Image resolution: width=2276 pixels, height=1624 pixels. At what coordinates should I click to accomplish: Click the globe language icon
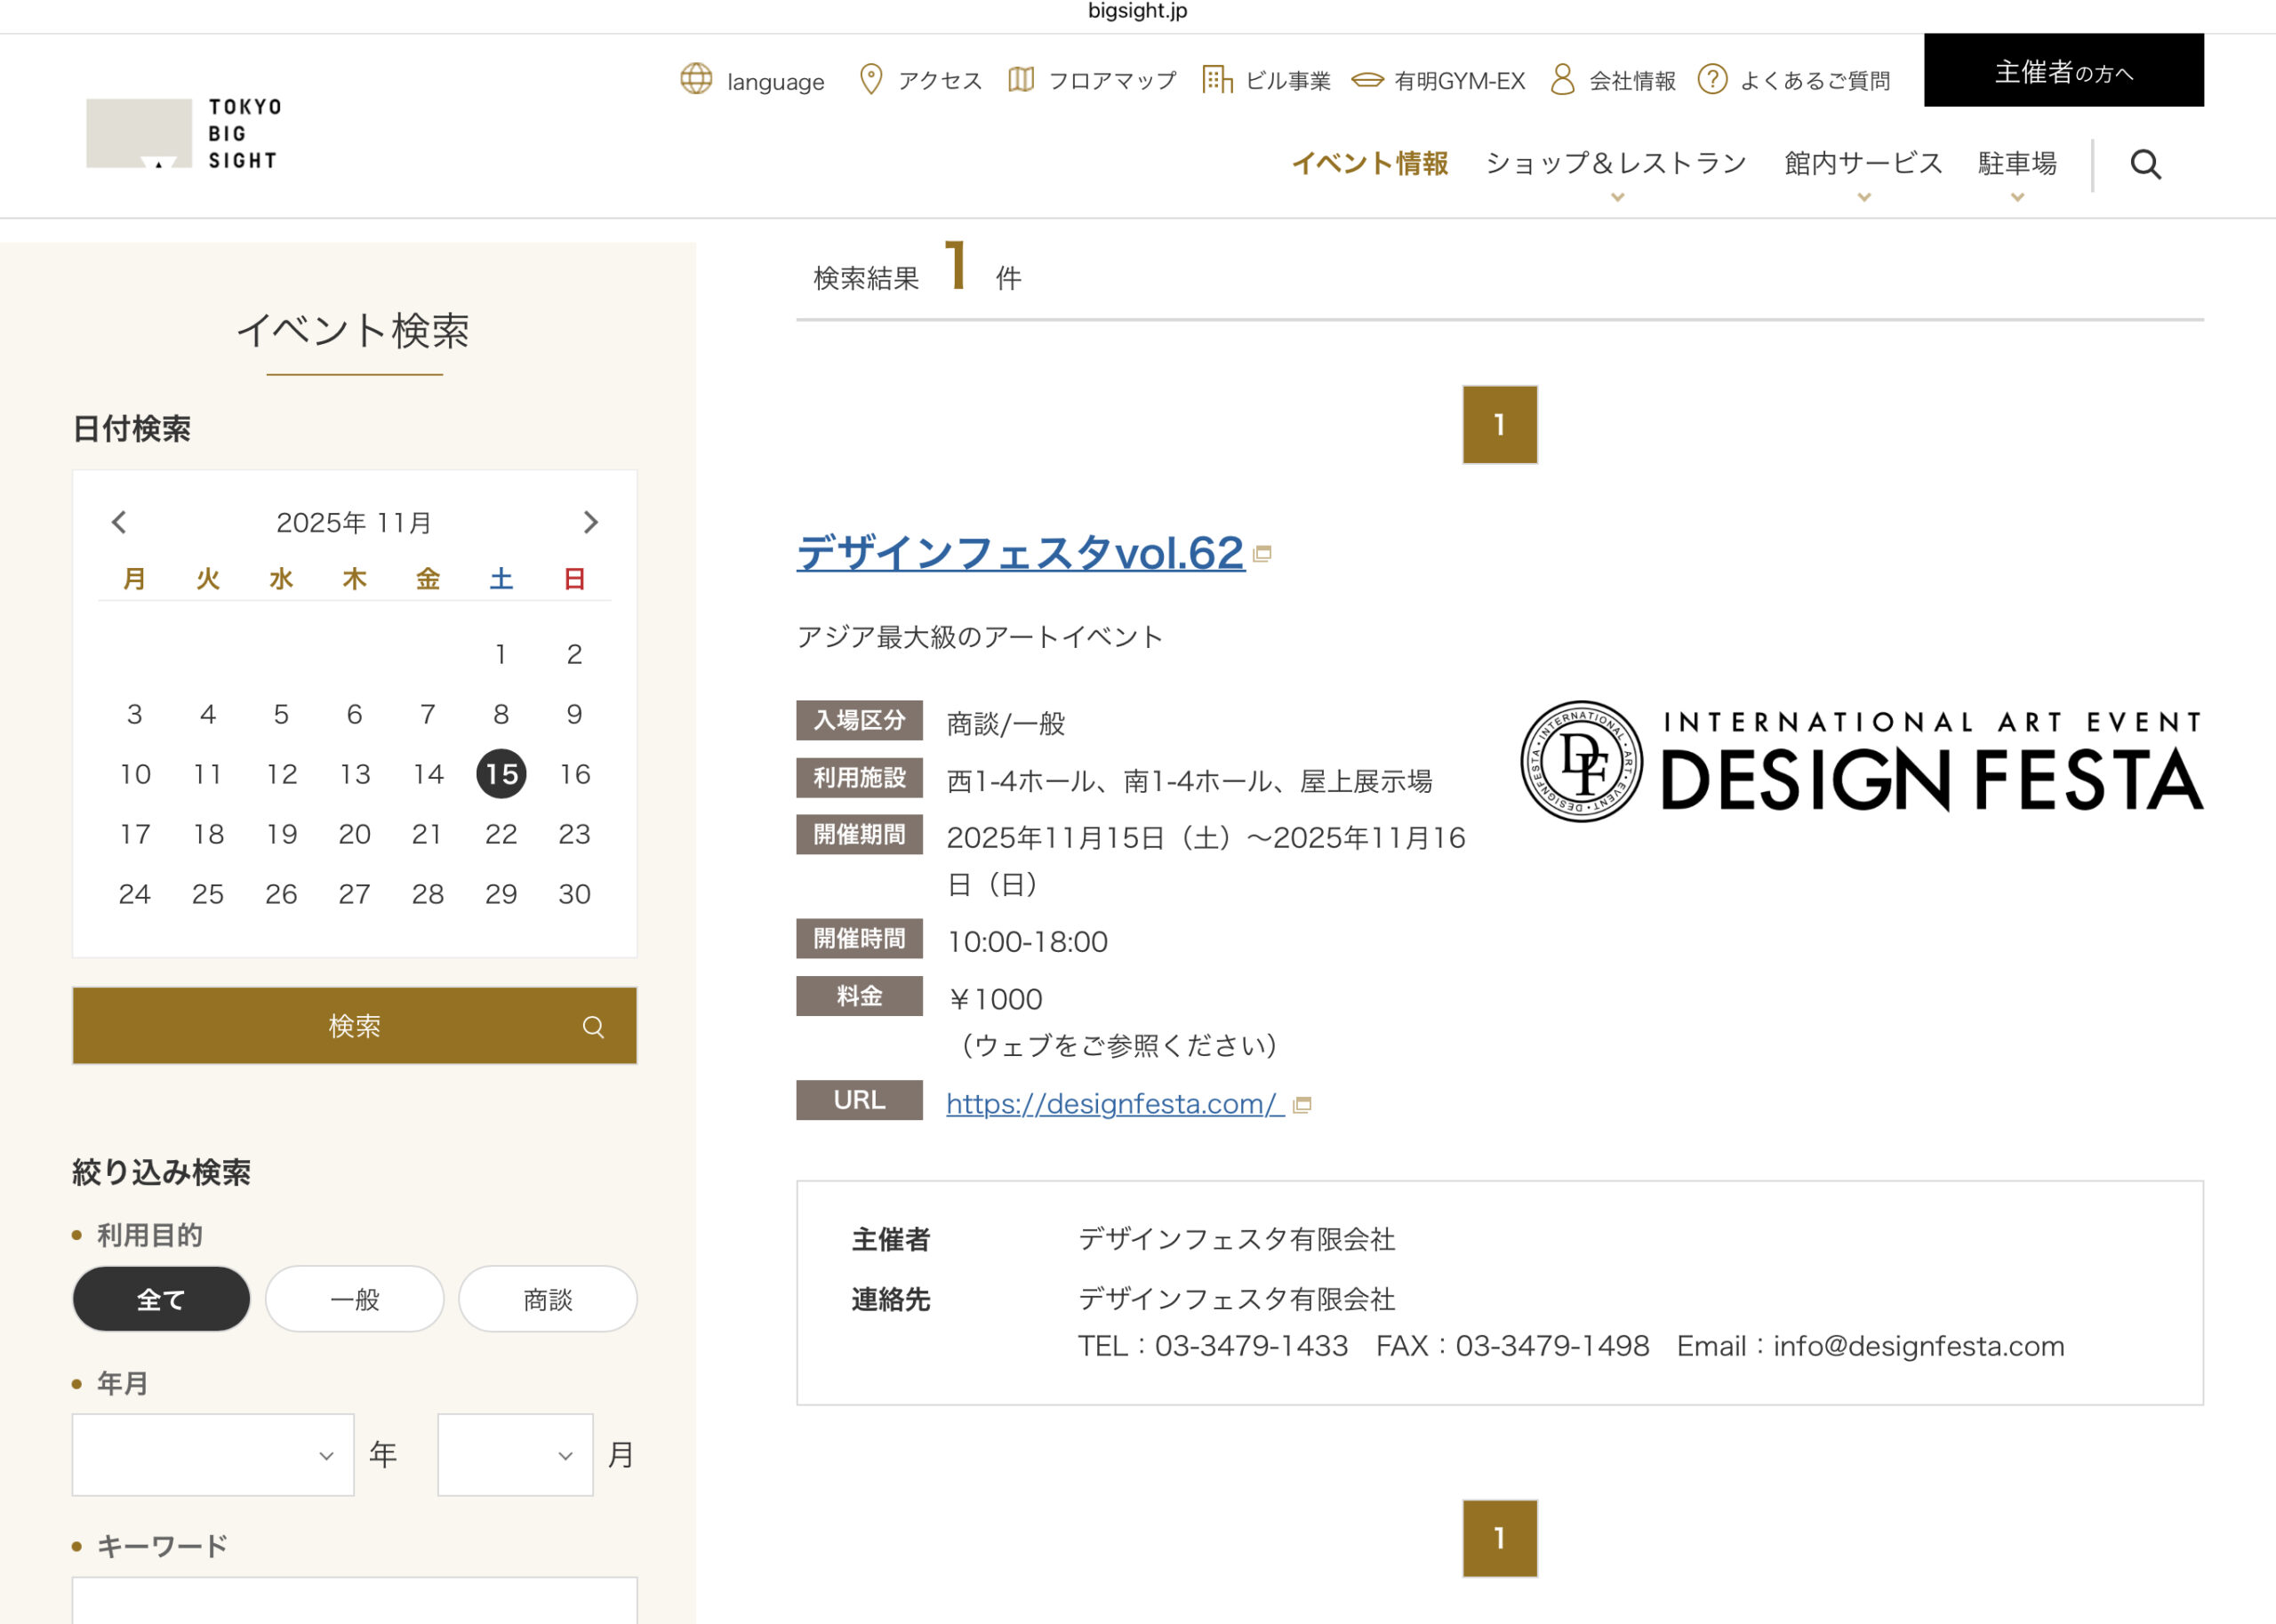click(696, 79)
